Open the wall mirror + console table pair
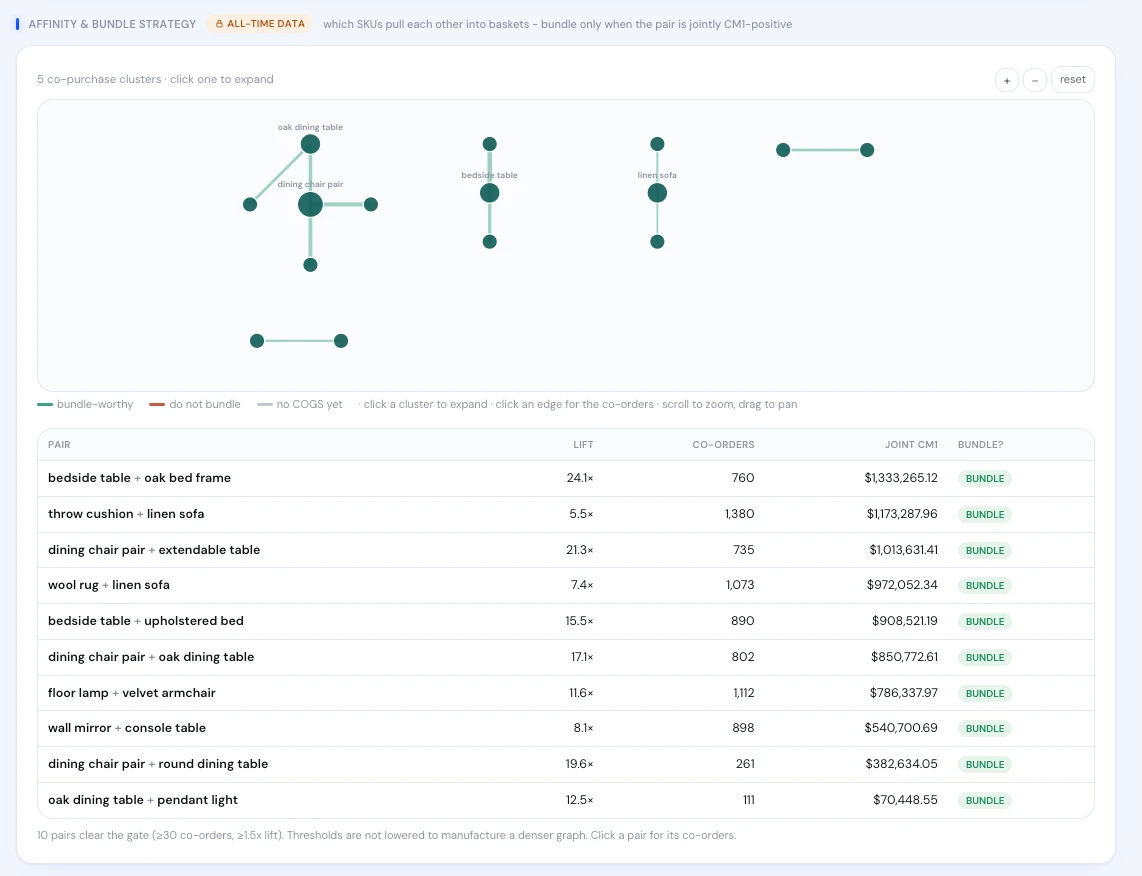Screen dimensions: 1142x876 coord(566,728)
